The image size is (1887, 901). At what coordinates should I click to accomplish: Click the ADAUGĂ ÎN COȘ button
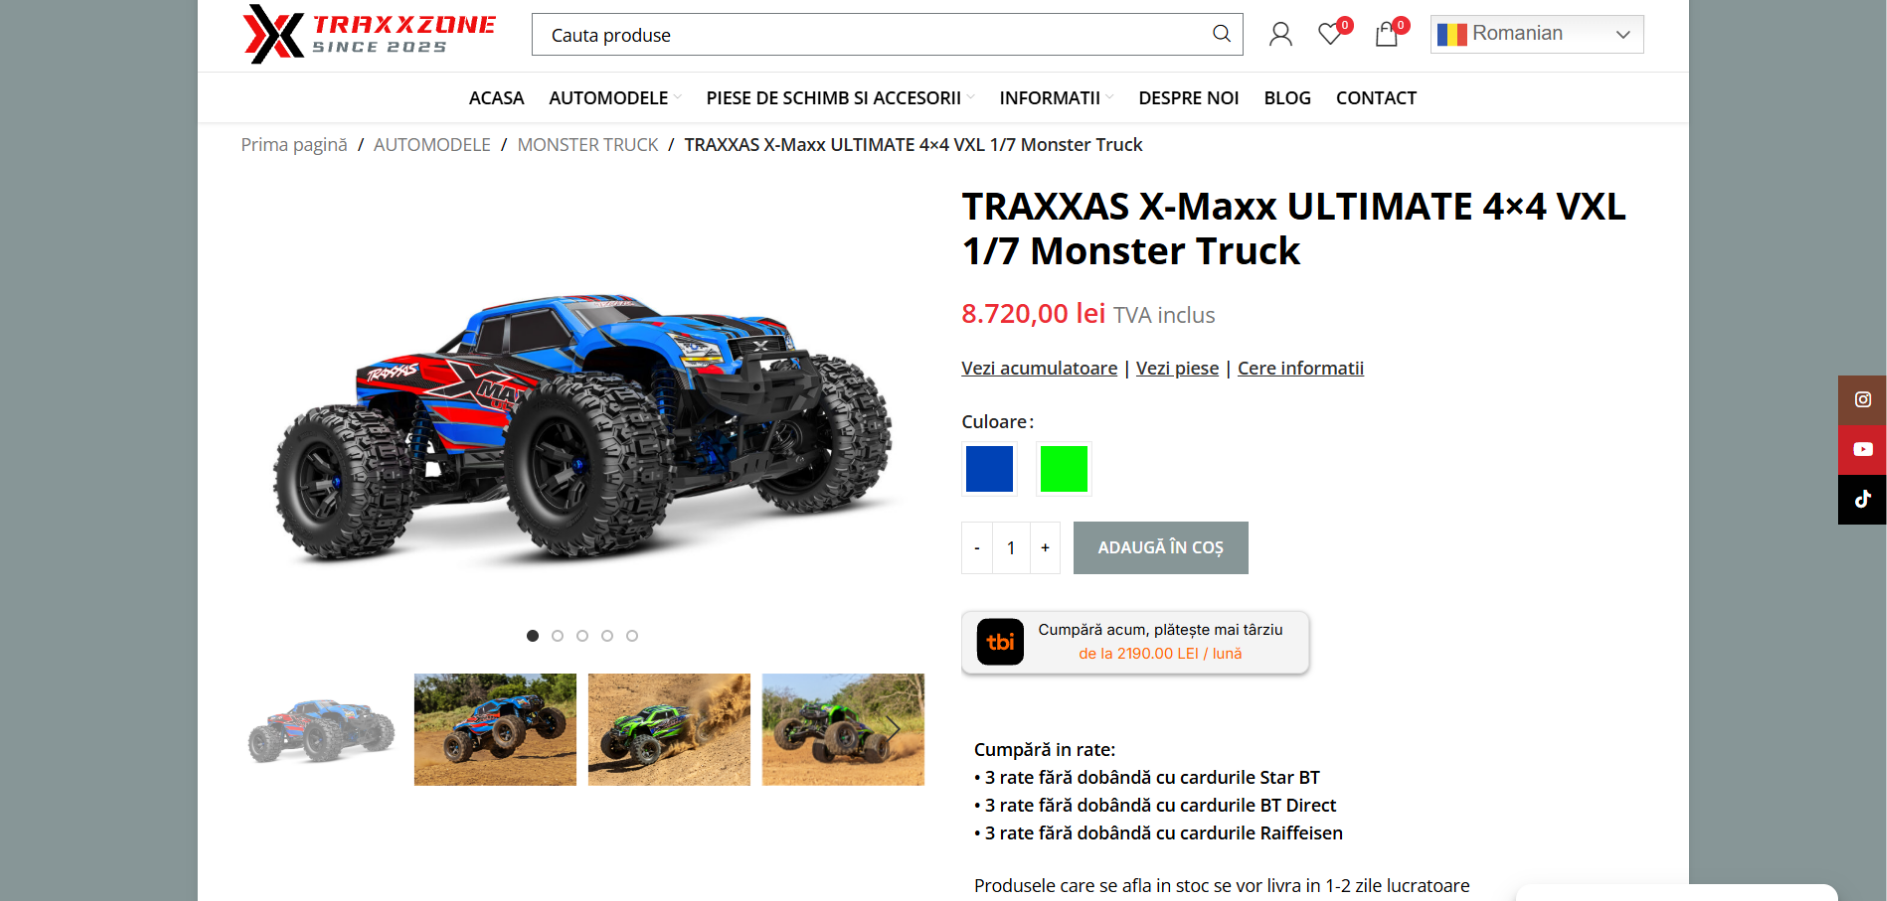click(x=1160, y=548)
